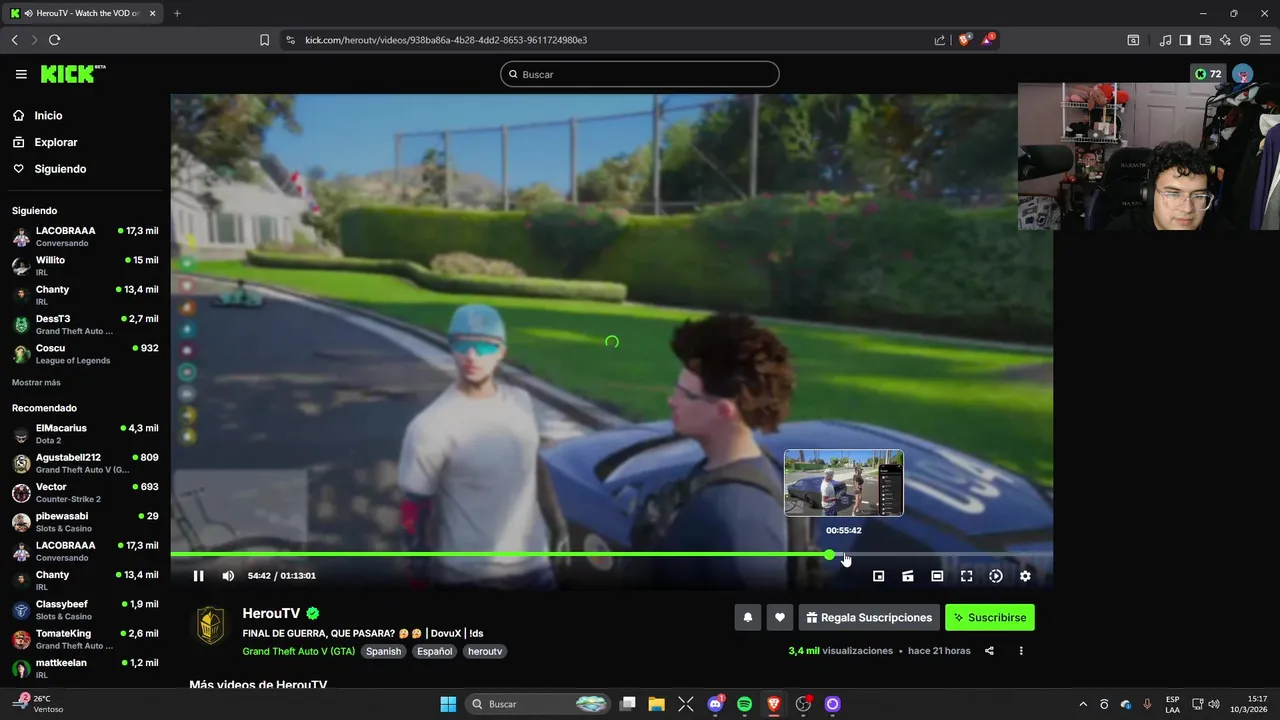Switch video to fullscreen
Screen dimensions: 1280x720
click(967, 576)
